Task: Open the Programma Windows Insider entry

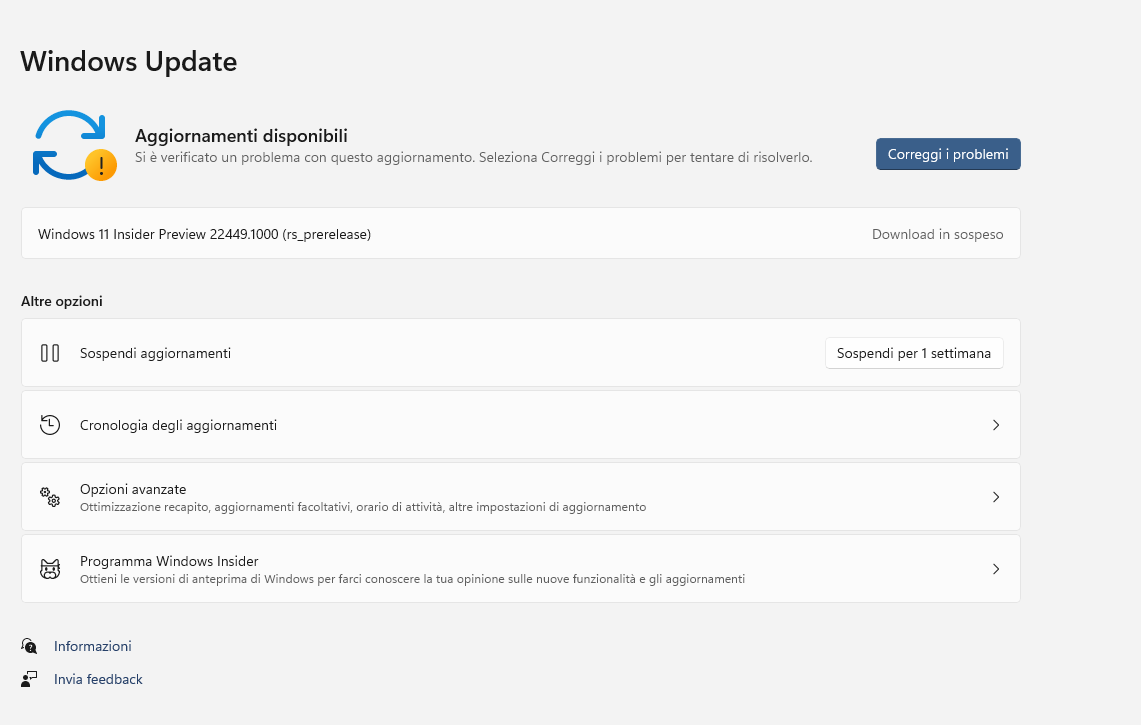Action: [521, 568]
